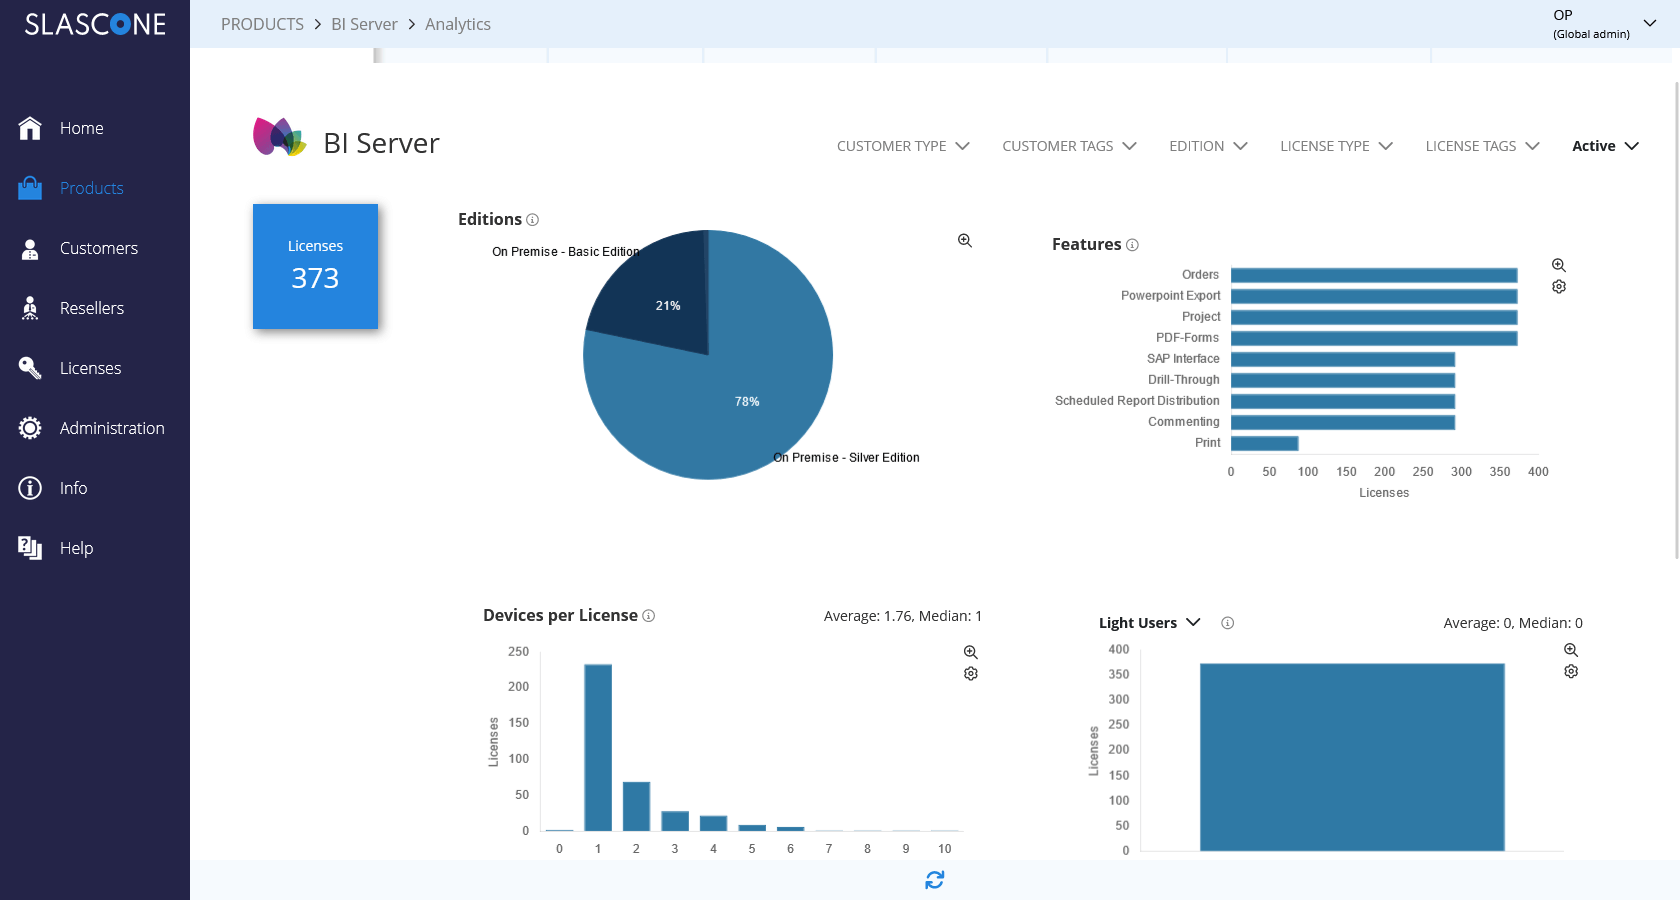This screenshot has height=900, width=1680.
Task: Show info tooltip for Editions
Action: coord(533,220)
